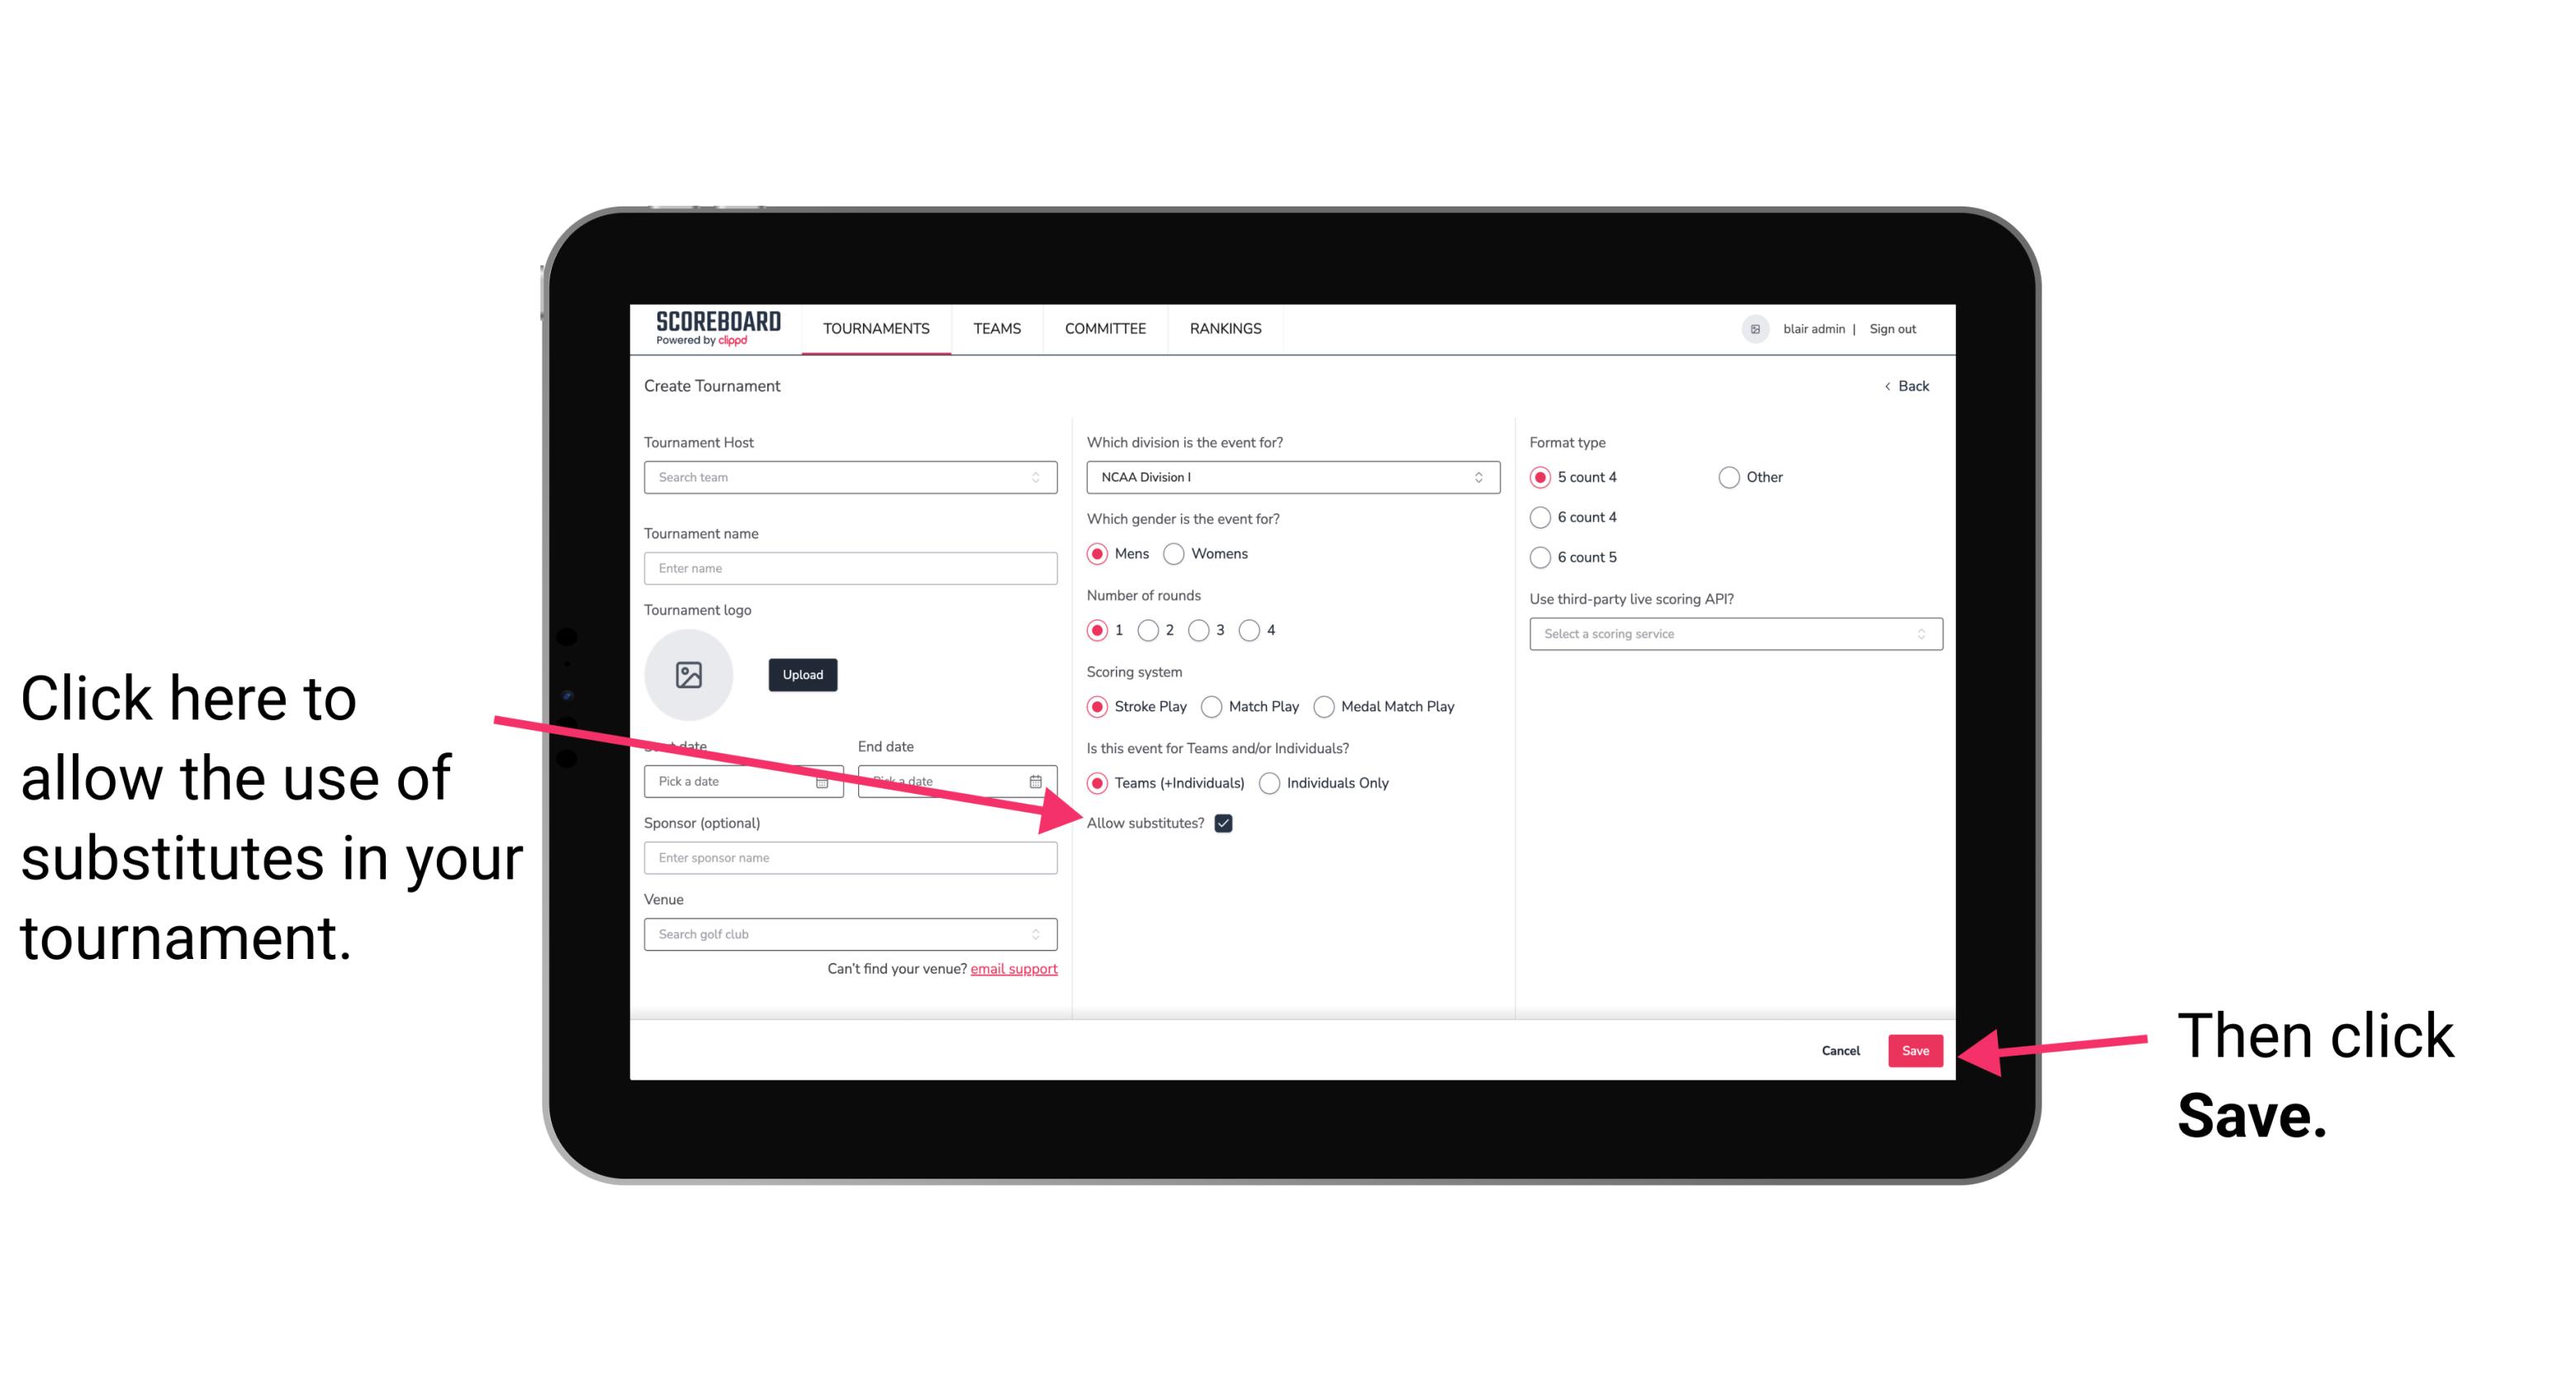The image size is (2576, 1386).
Task: Switch to the TEAMS tab
Action: [x=994, y=328]
